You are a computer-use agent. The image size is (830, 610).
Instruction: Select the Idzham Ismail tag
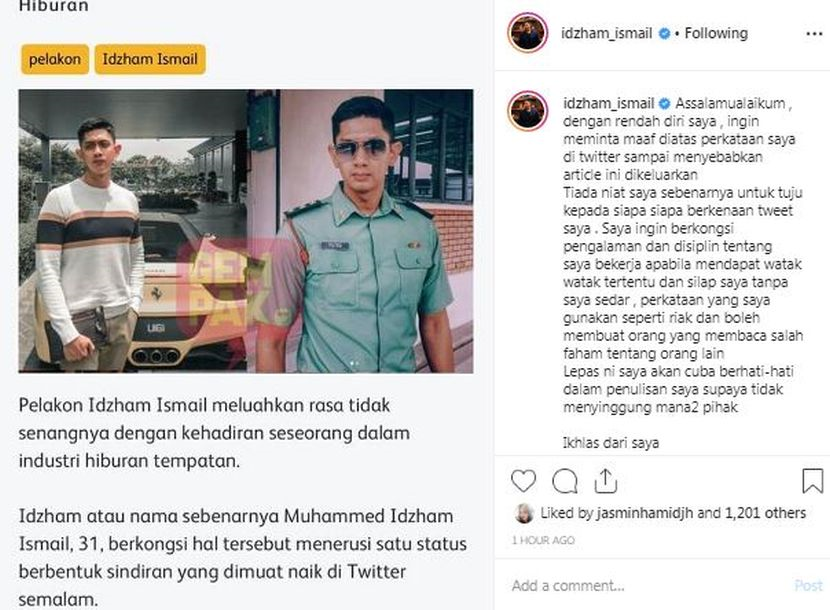tap(150, 59)
